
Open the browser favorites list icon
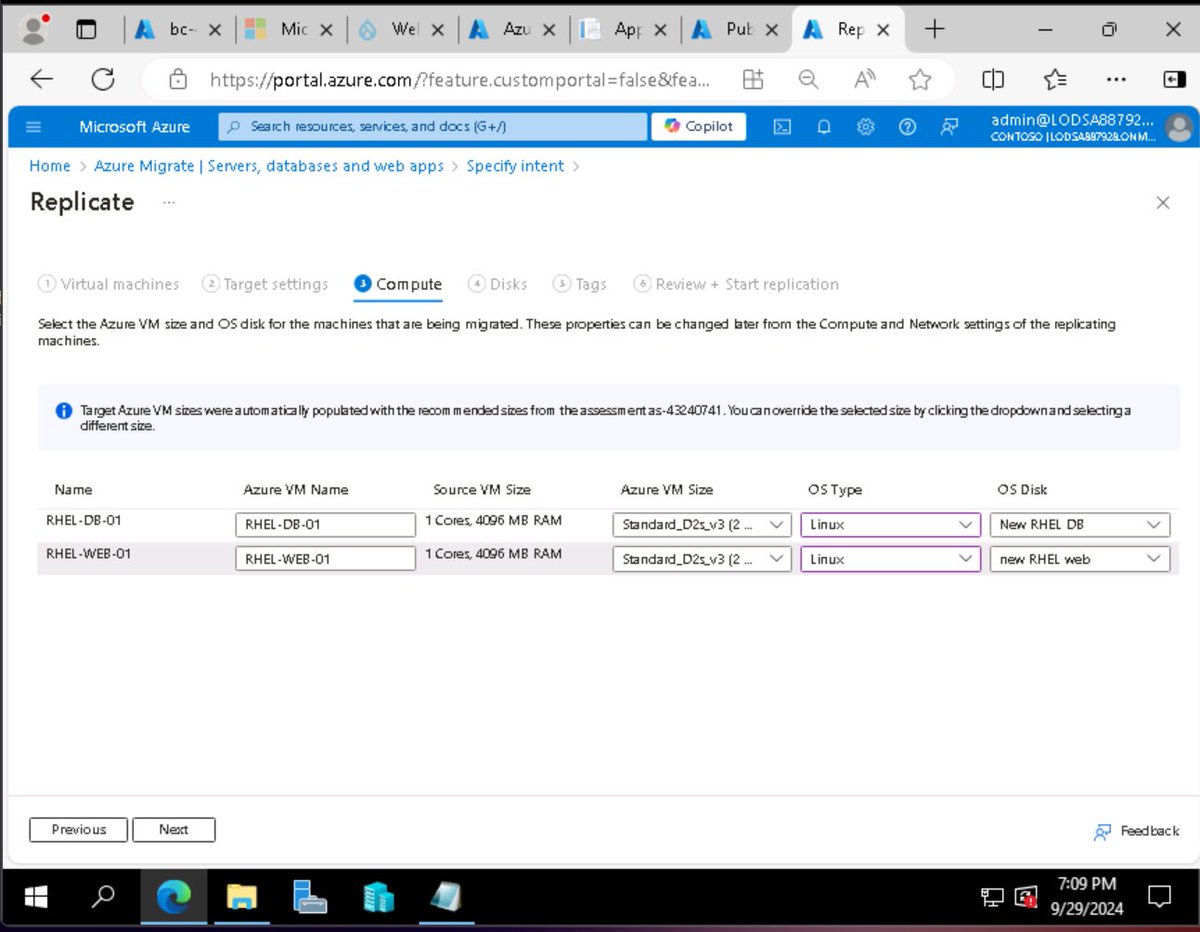point(1055,80)
